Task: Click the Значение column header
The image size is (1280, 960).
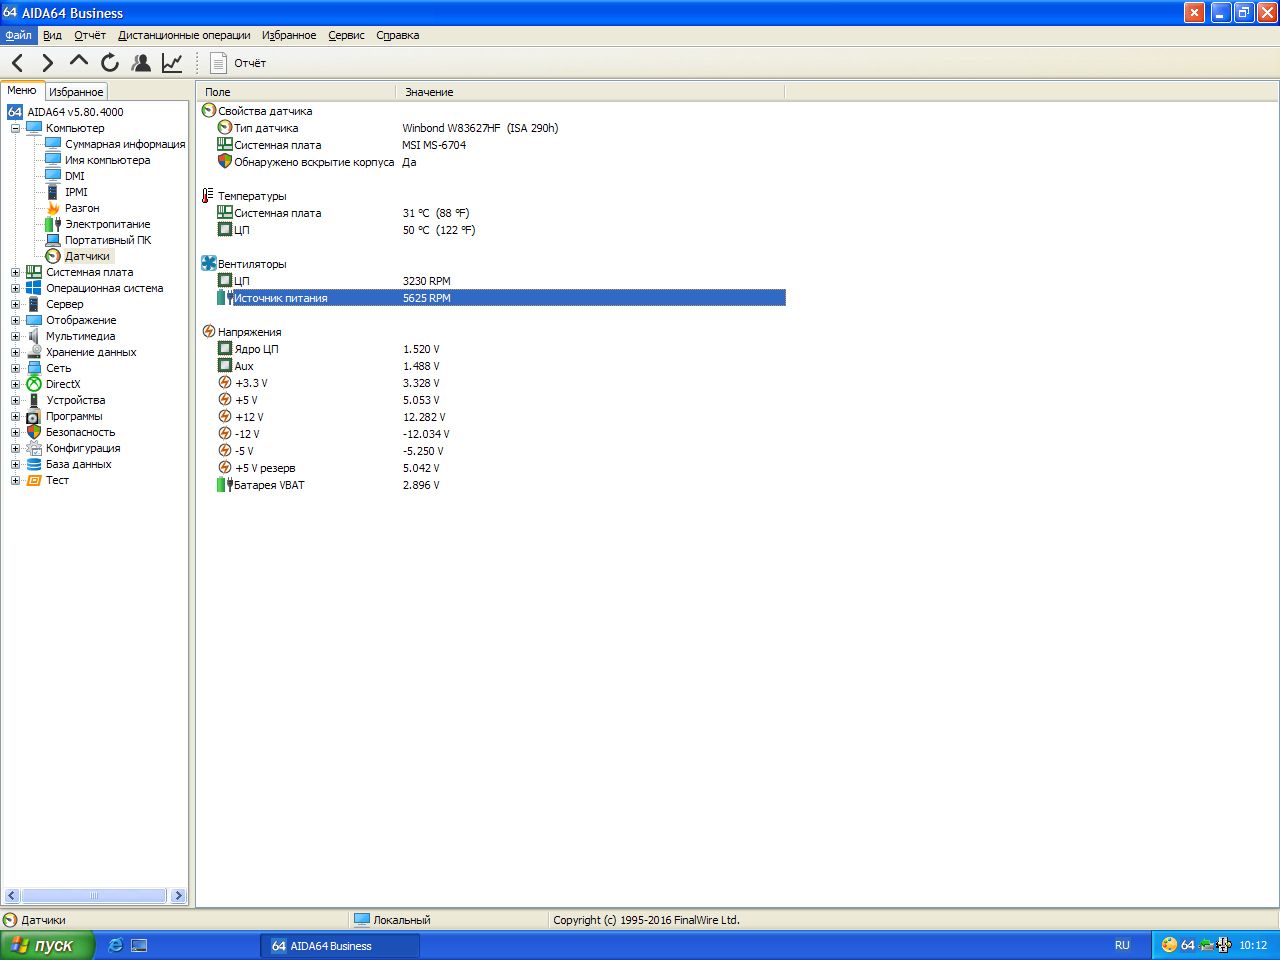Action: [x=590, y=92]
